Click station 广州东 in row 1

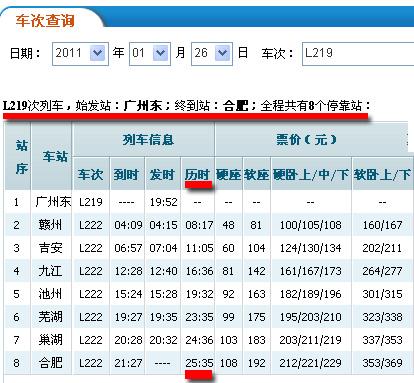coord(53,202)
